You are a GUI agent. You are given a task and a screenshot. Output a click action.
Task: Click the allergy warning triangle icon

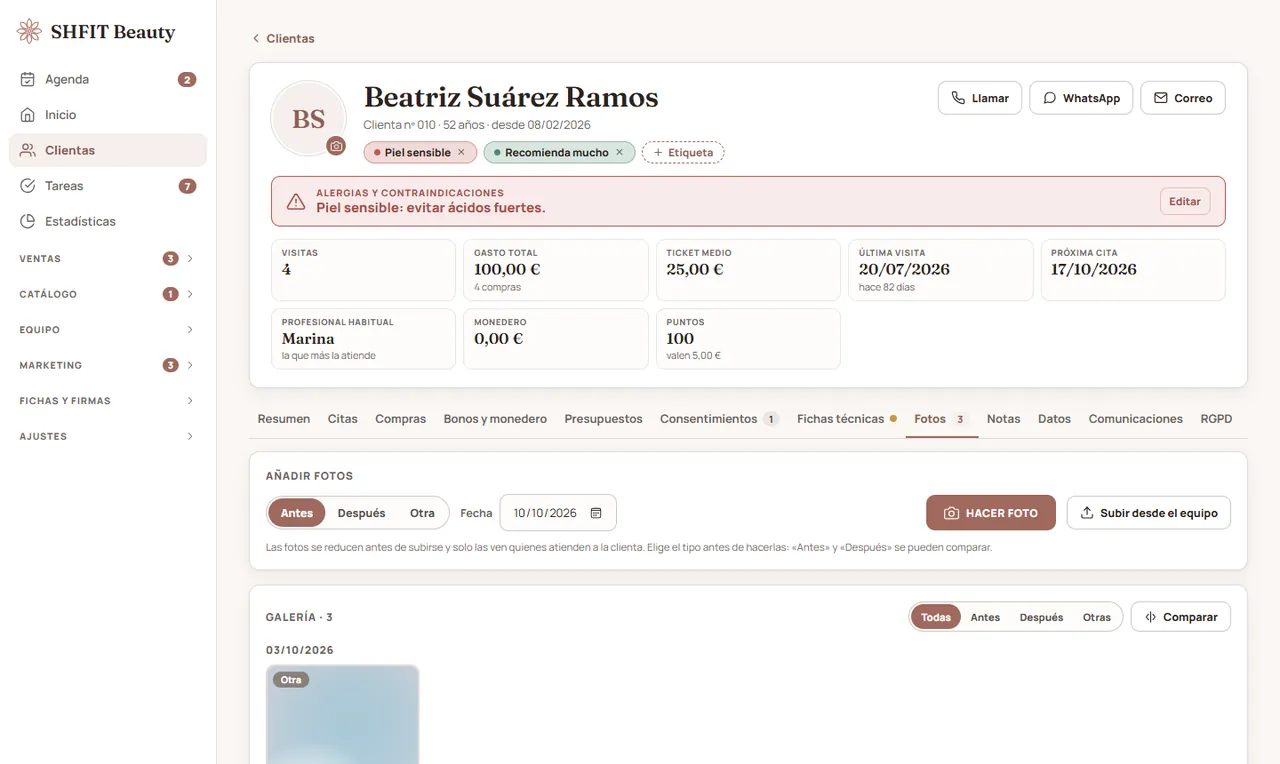pos(296,201)
